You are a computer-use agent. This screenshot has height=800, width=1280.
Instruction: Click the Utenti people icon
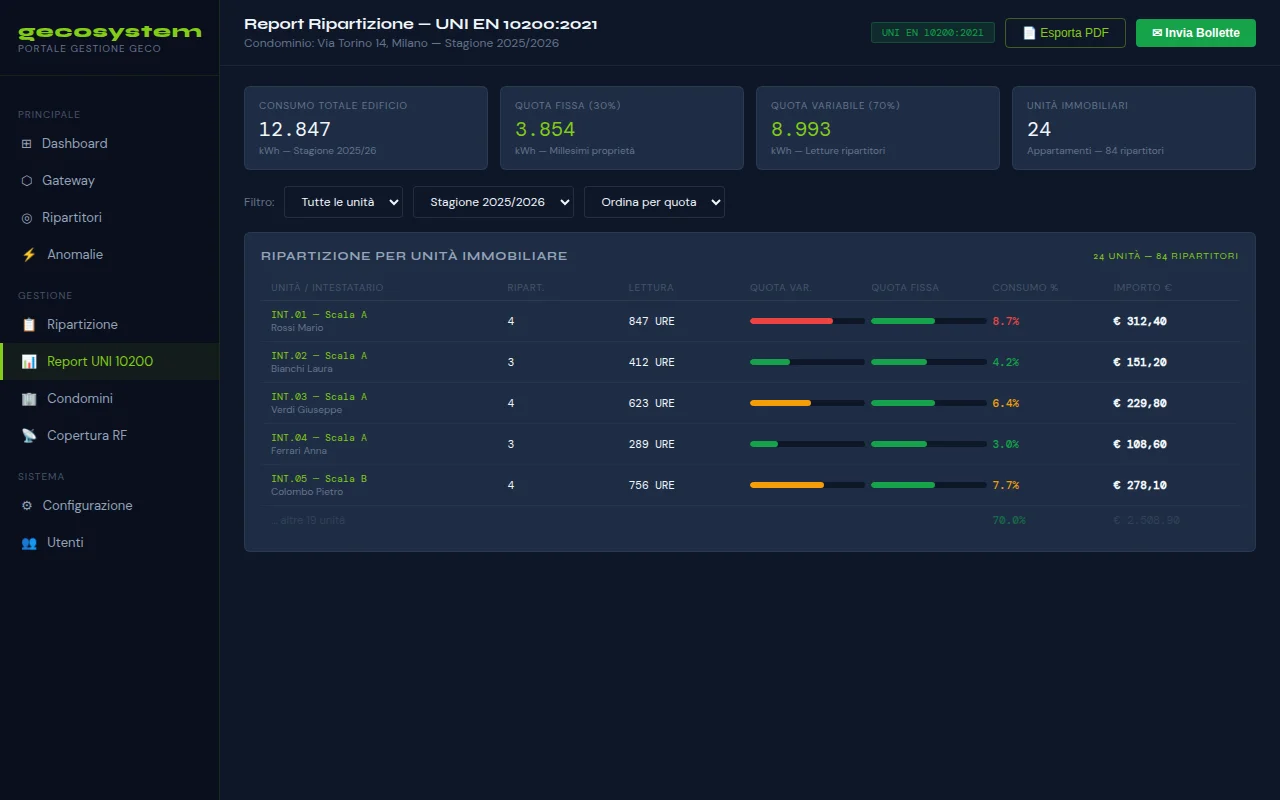click(x=29, y=542)
